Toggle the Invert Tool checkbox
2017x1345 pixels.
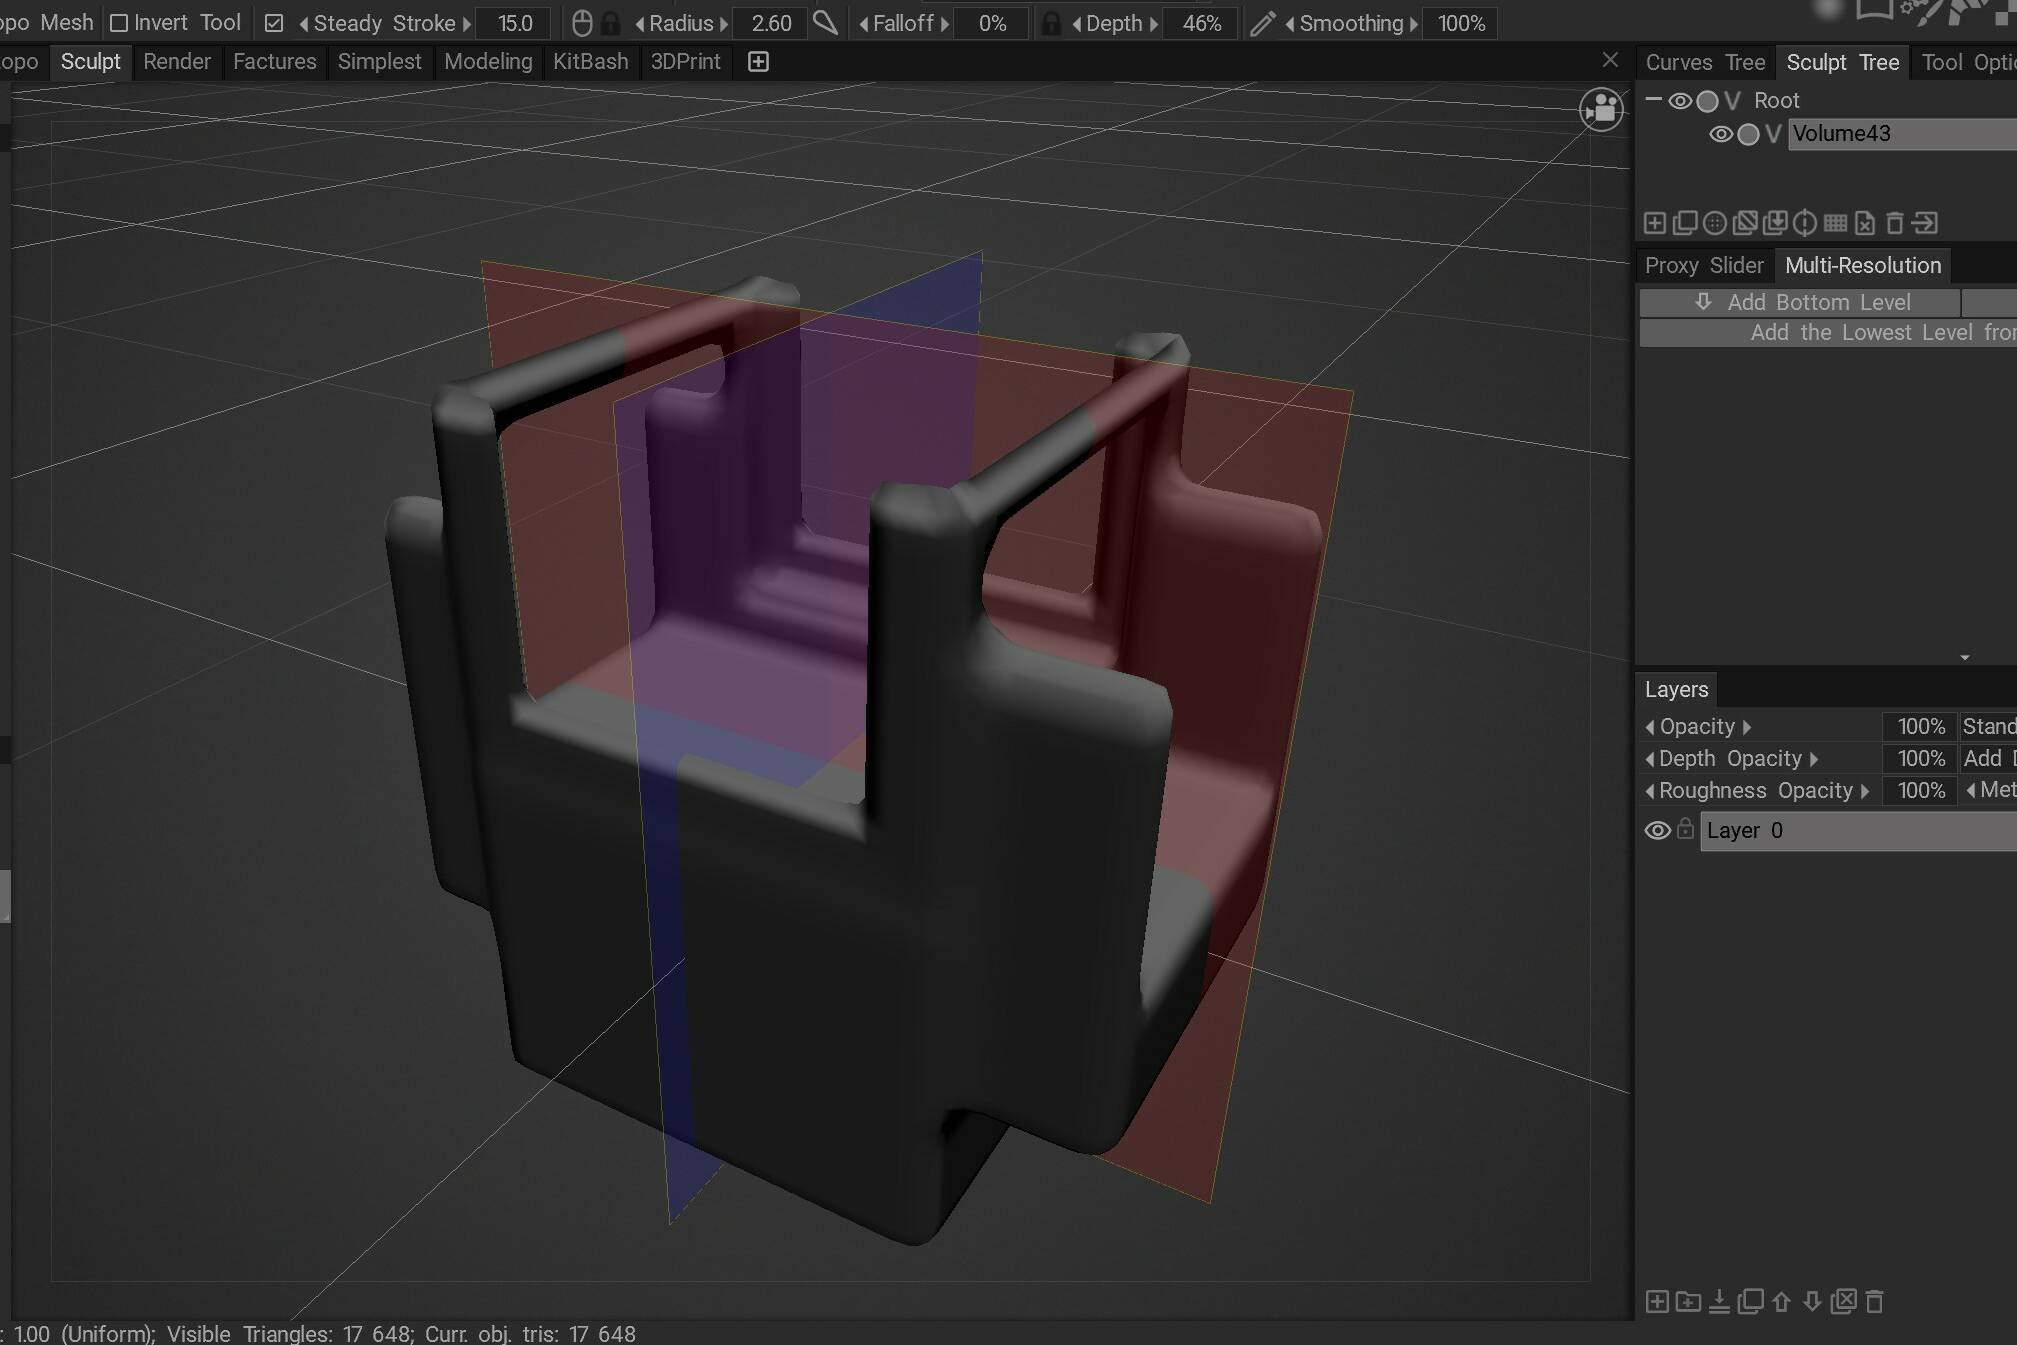coord(119,23)
